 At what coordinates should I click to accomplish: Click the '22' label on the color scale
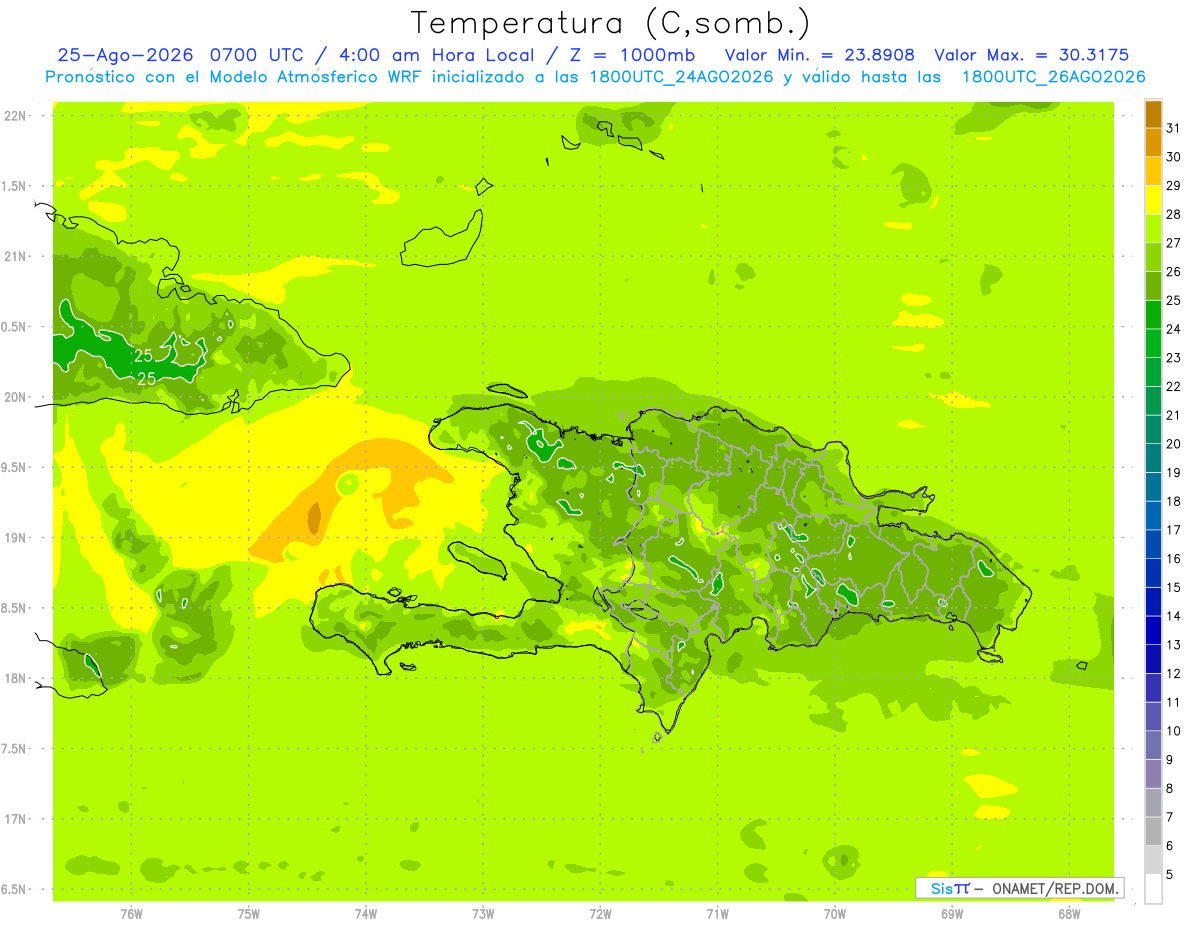point(1174,386)
